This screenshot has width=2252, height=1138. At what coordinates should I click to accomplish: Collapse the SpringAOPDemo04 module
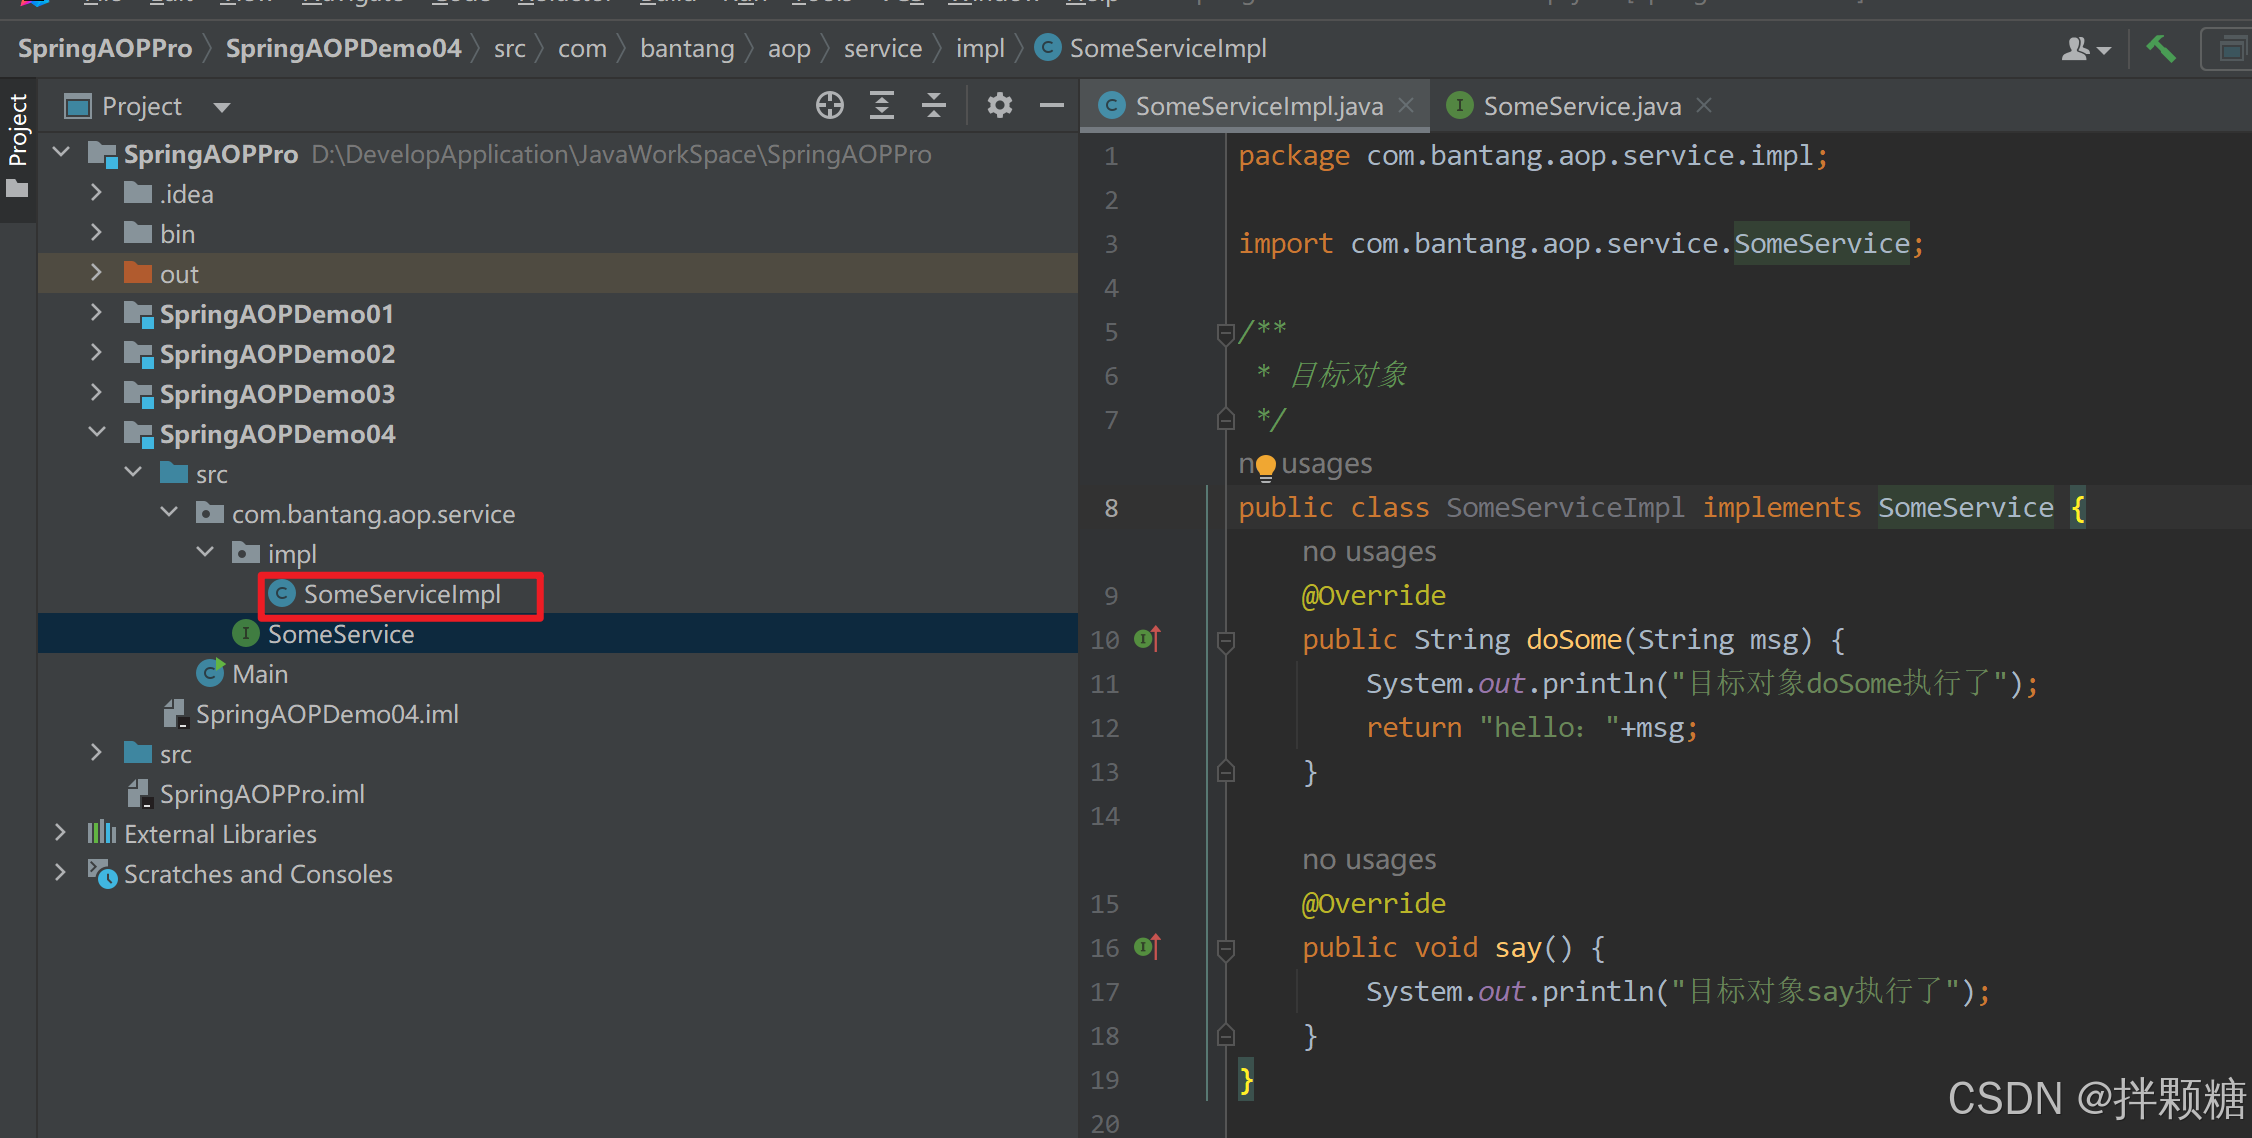point(96,433)
